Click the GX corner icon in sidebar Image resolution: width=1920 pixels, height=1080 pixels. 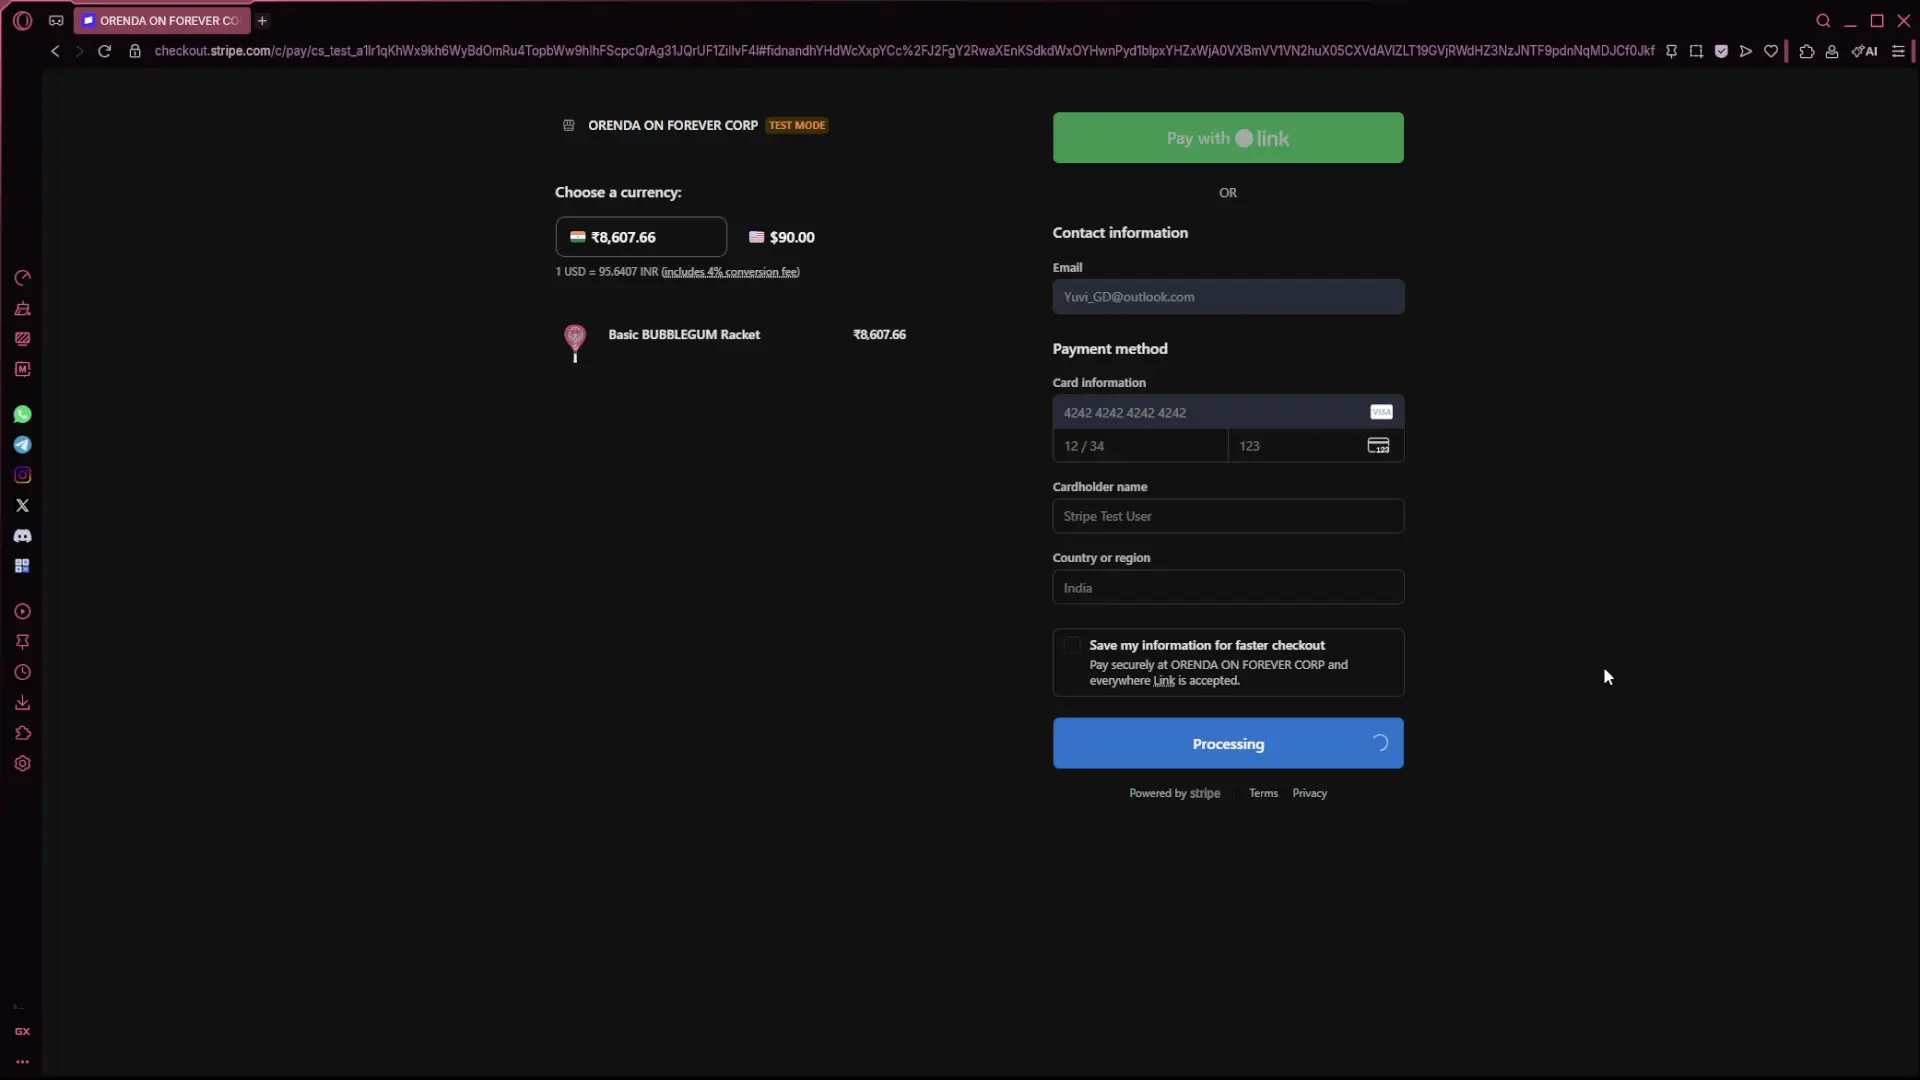22,1031
